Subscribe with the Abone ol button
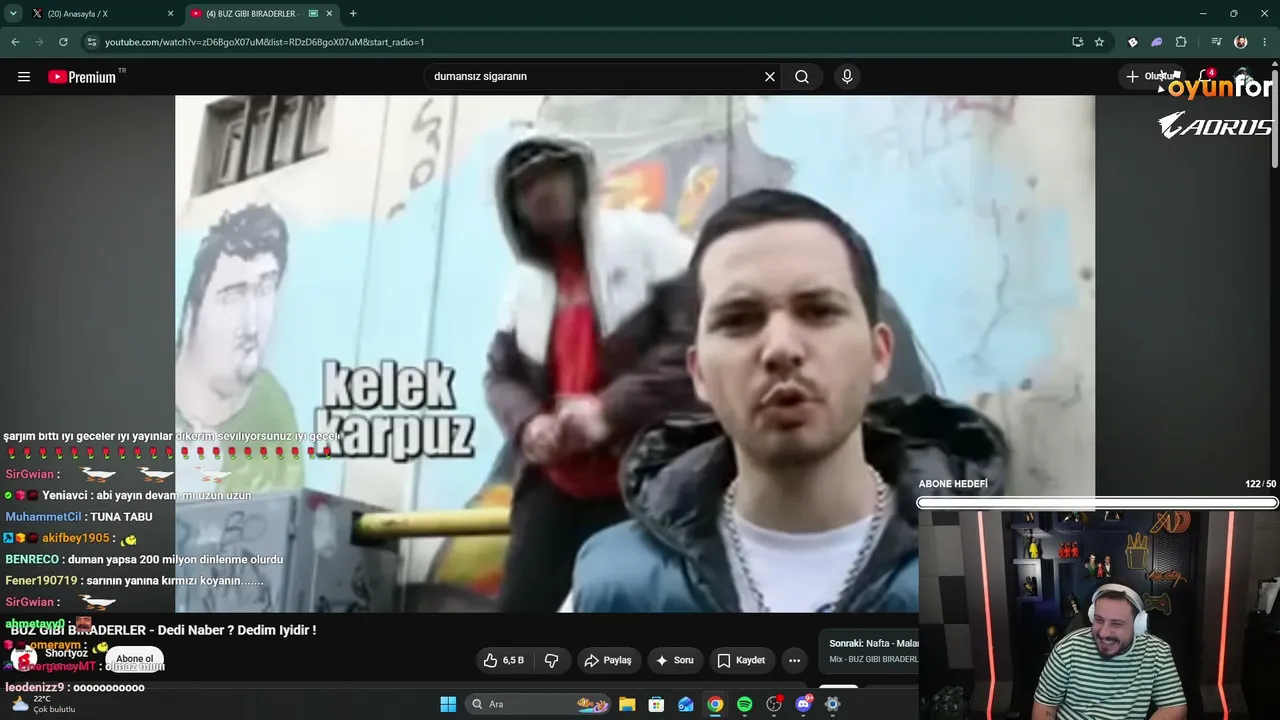 (135, 659)
